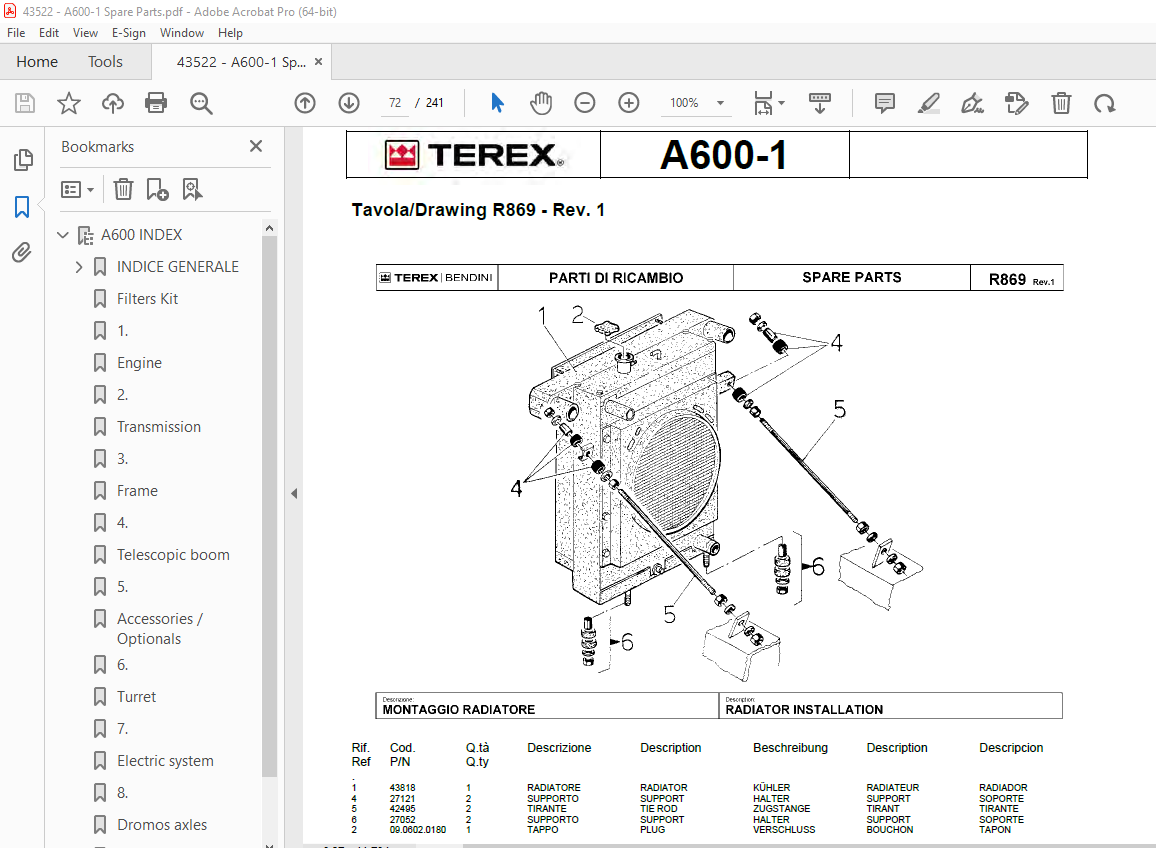Switch to the Tools tab
This screenshot has width=1156, height=848.
105,62
